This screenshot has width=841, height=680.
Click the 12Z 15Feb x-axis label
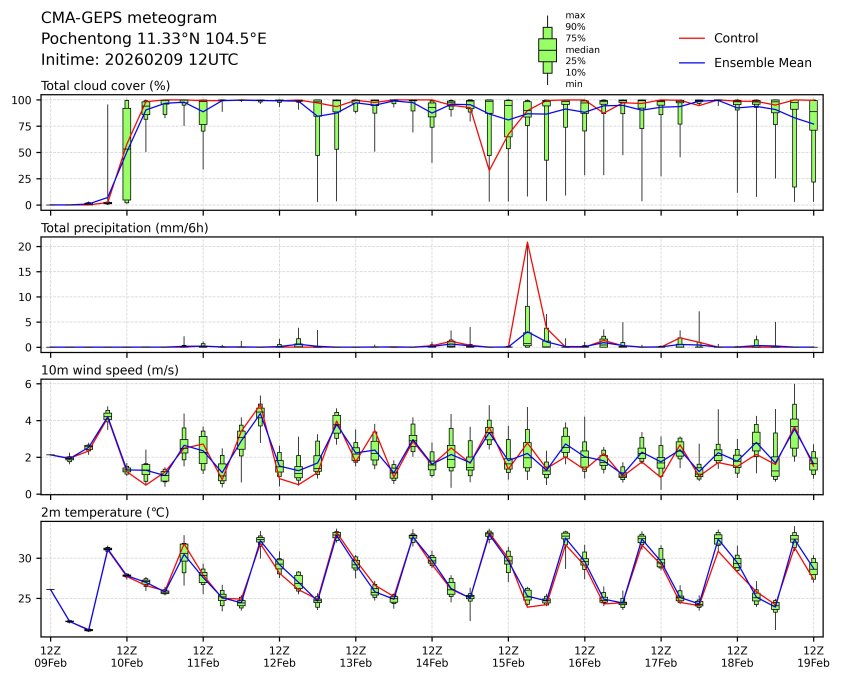(x=508, y=655)
